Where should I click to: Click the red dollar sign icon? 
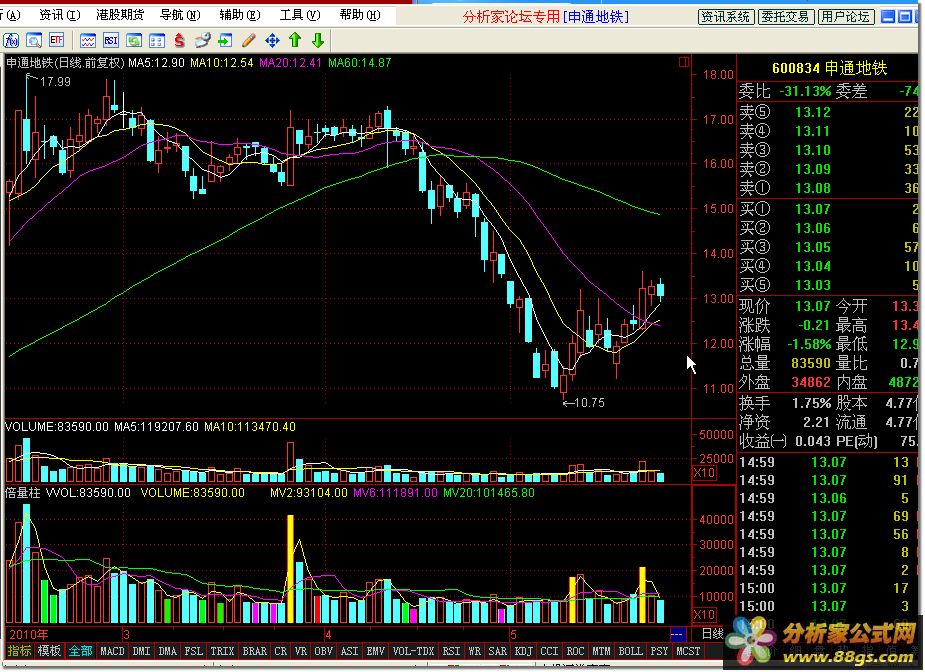click(x=180, y=40)
